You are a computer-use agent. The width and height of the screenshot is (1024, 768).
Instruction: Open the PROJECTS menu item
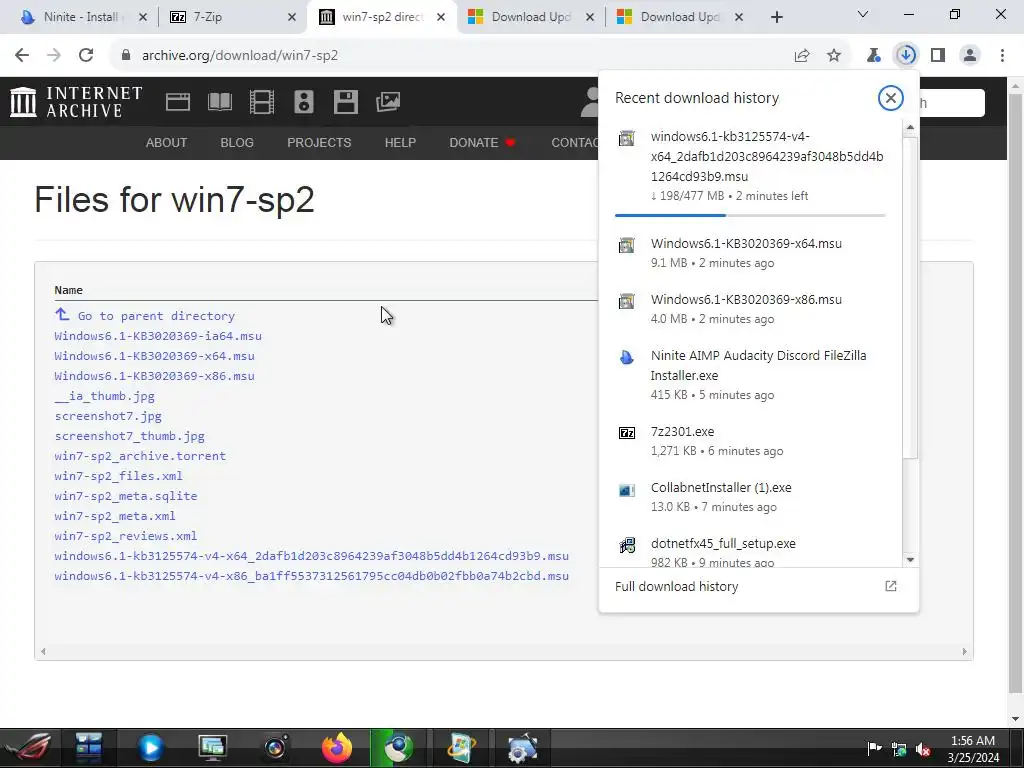[x=319, y=142]
